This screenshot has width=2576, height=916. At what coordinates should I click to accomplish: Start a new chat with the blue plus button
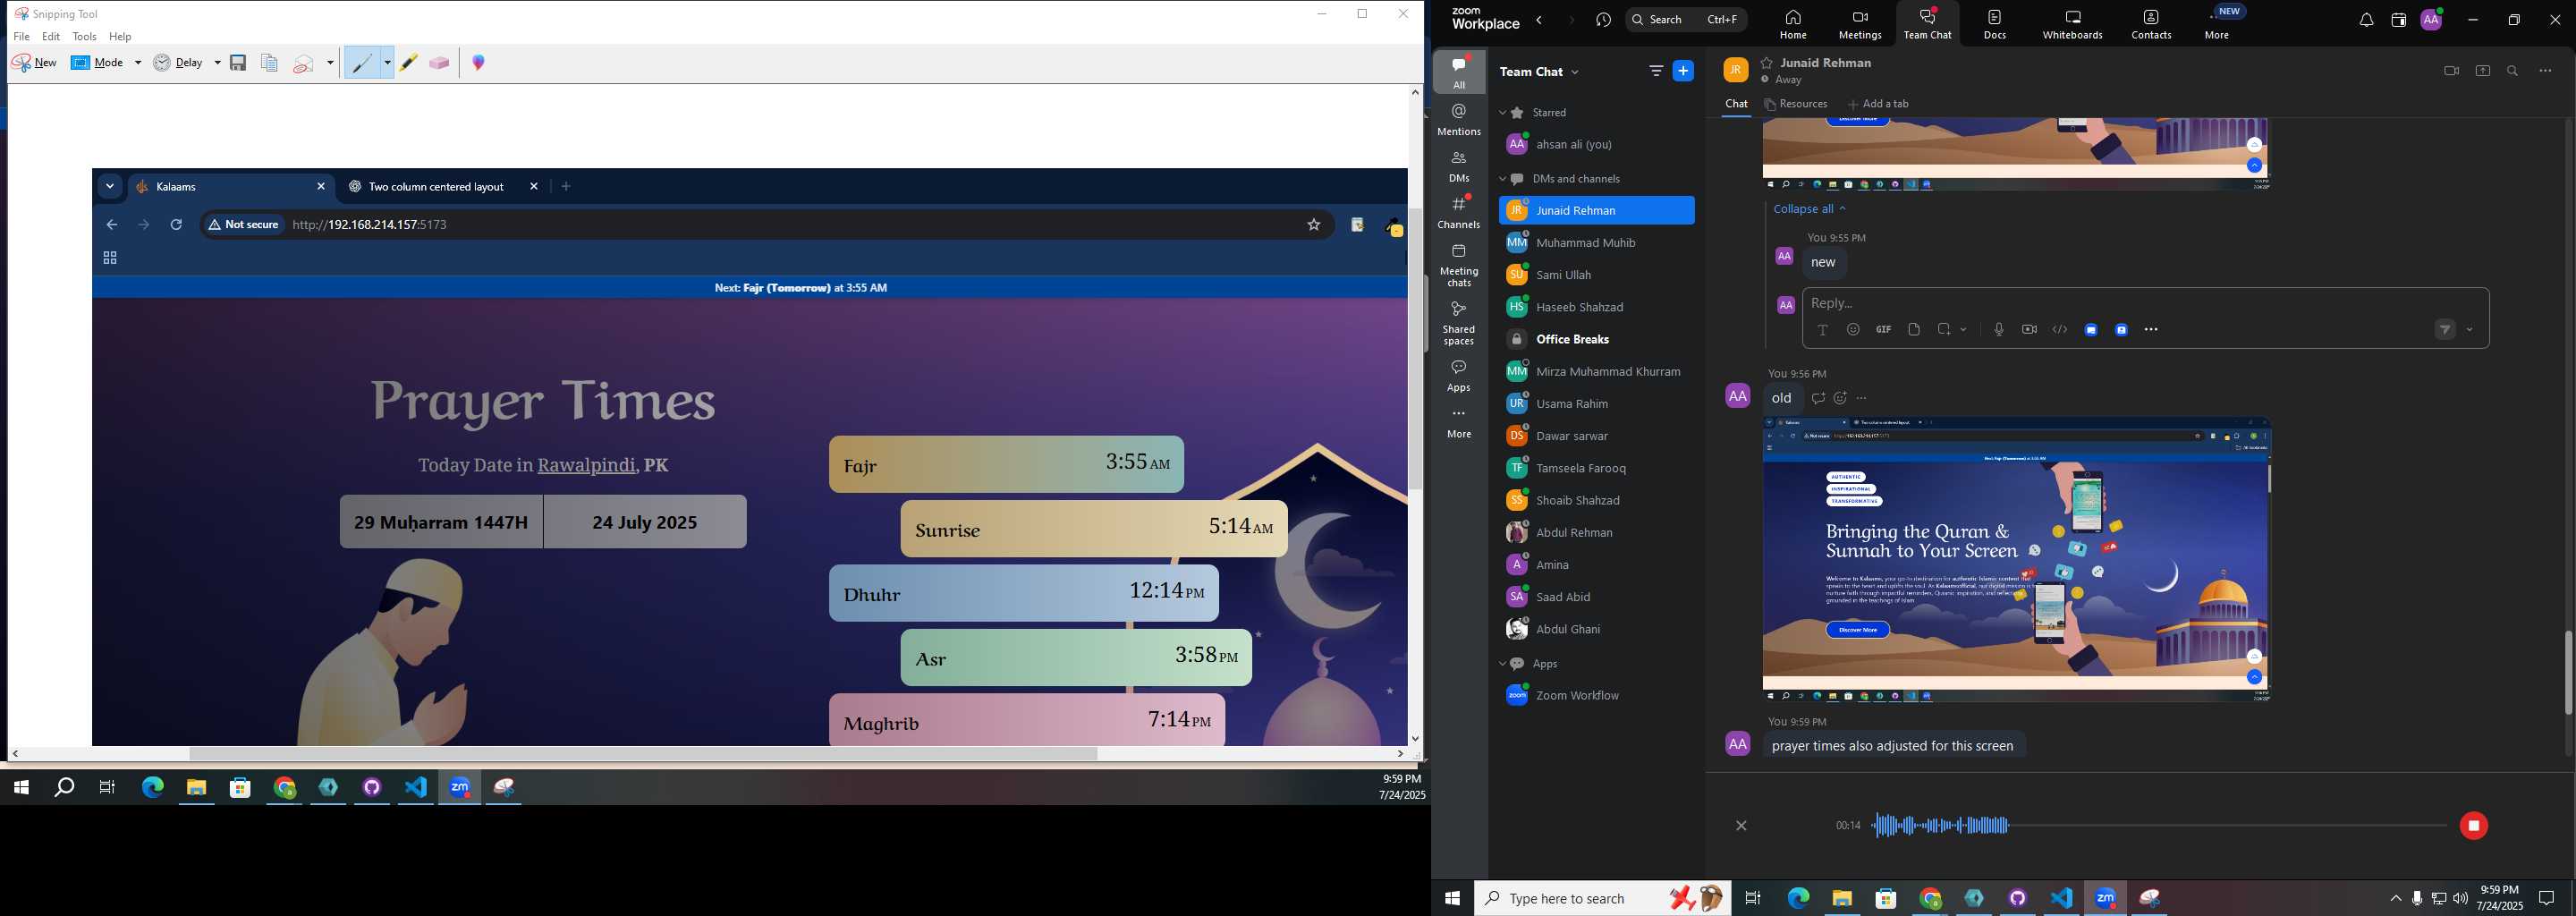pos(1684,71)
